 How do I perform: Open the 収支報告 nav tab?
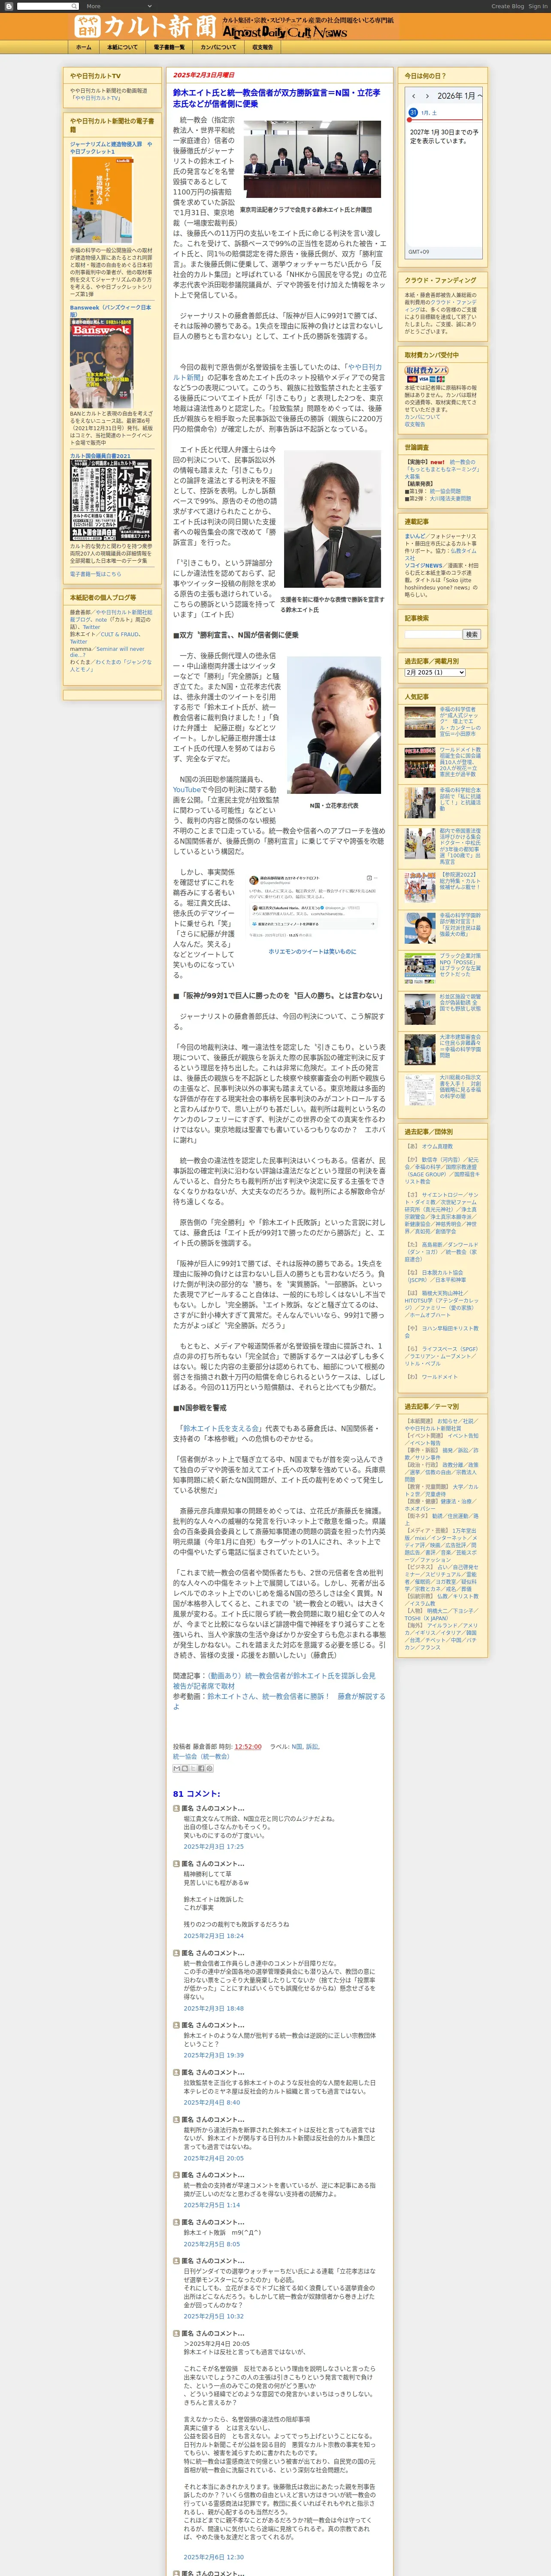point(262,47)
